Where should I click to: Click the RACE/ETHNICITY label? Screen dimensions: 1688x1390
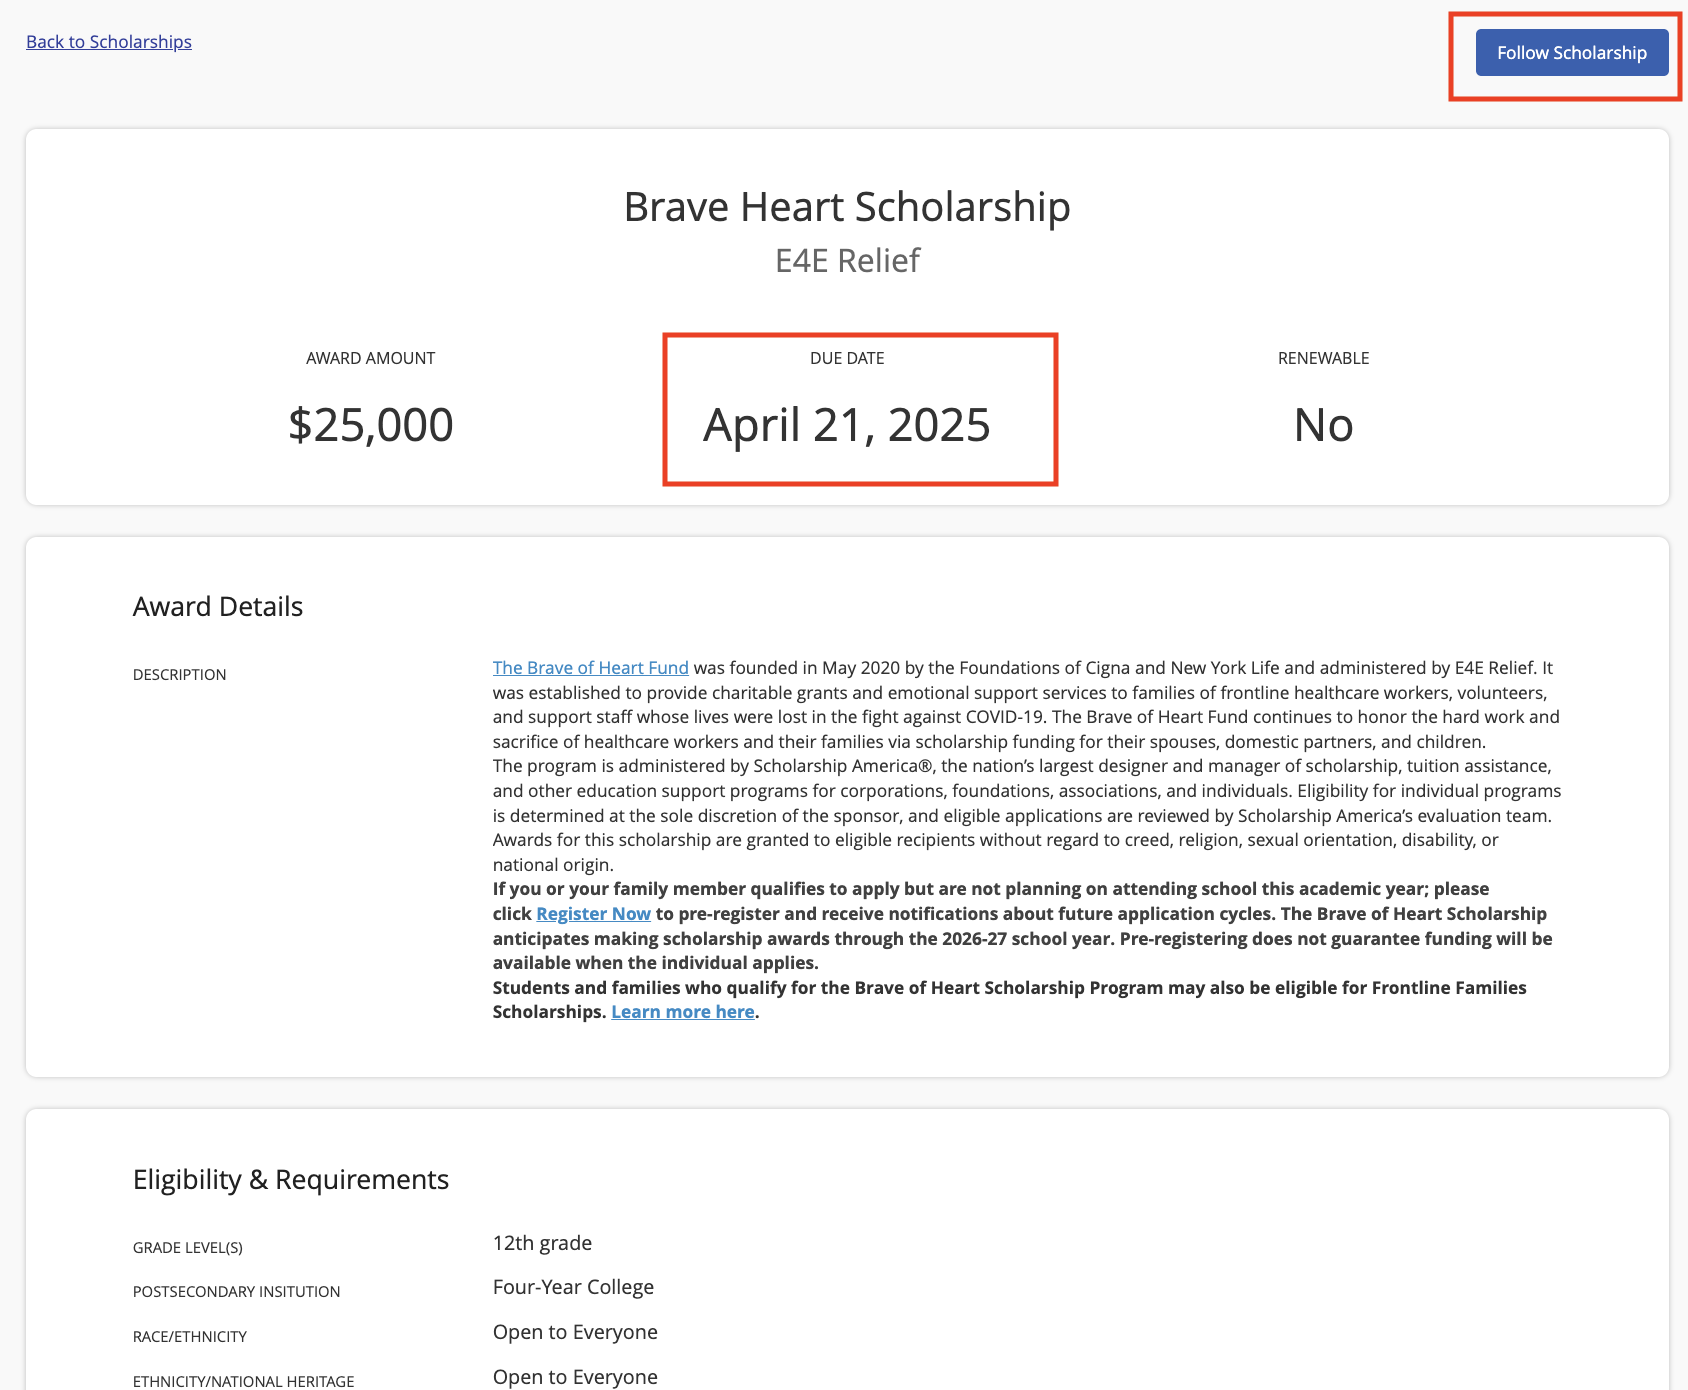(190, 1337)
